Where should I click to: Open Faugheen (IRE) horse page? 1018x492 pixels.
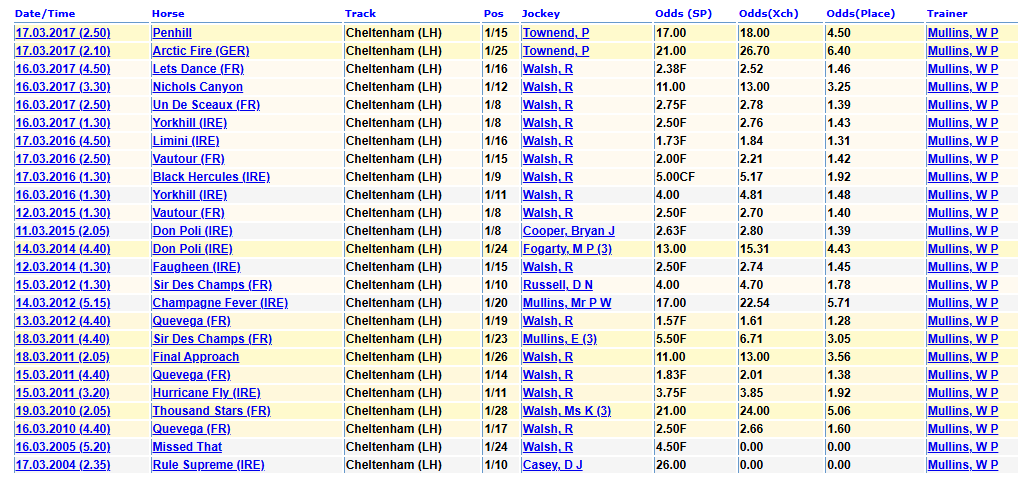pyautogui.click(x=196, y=267)
